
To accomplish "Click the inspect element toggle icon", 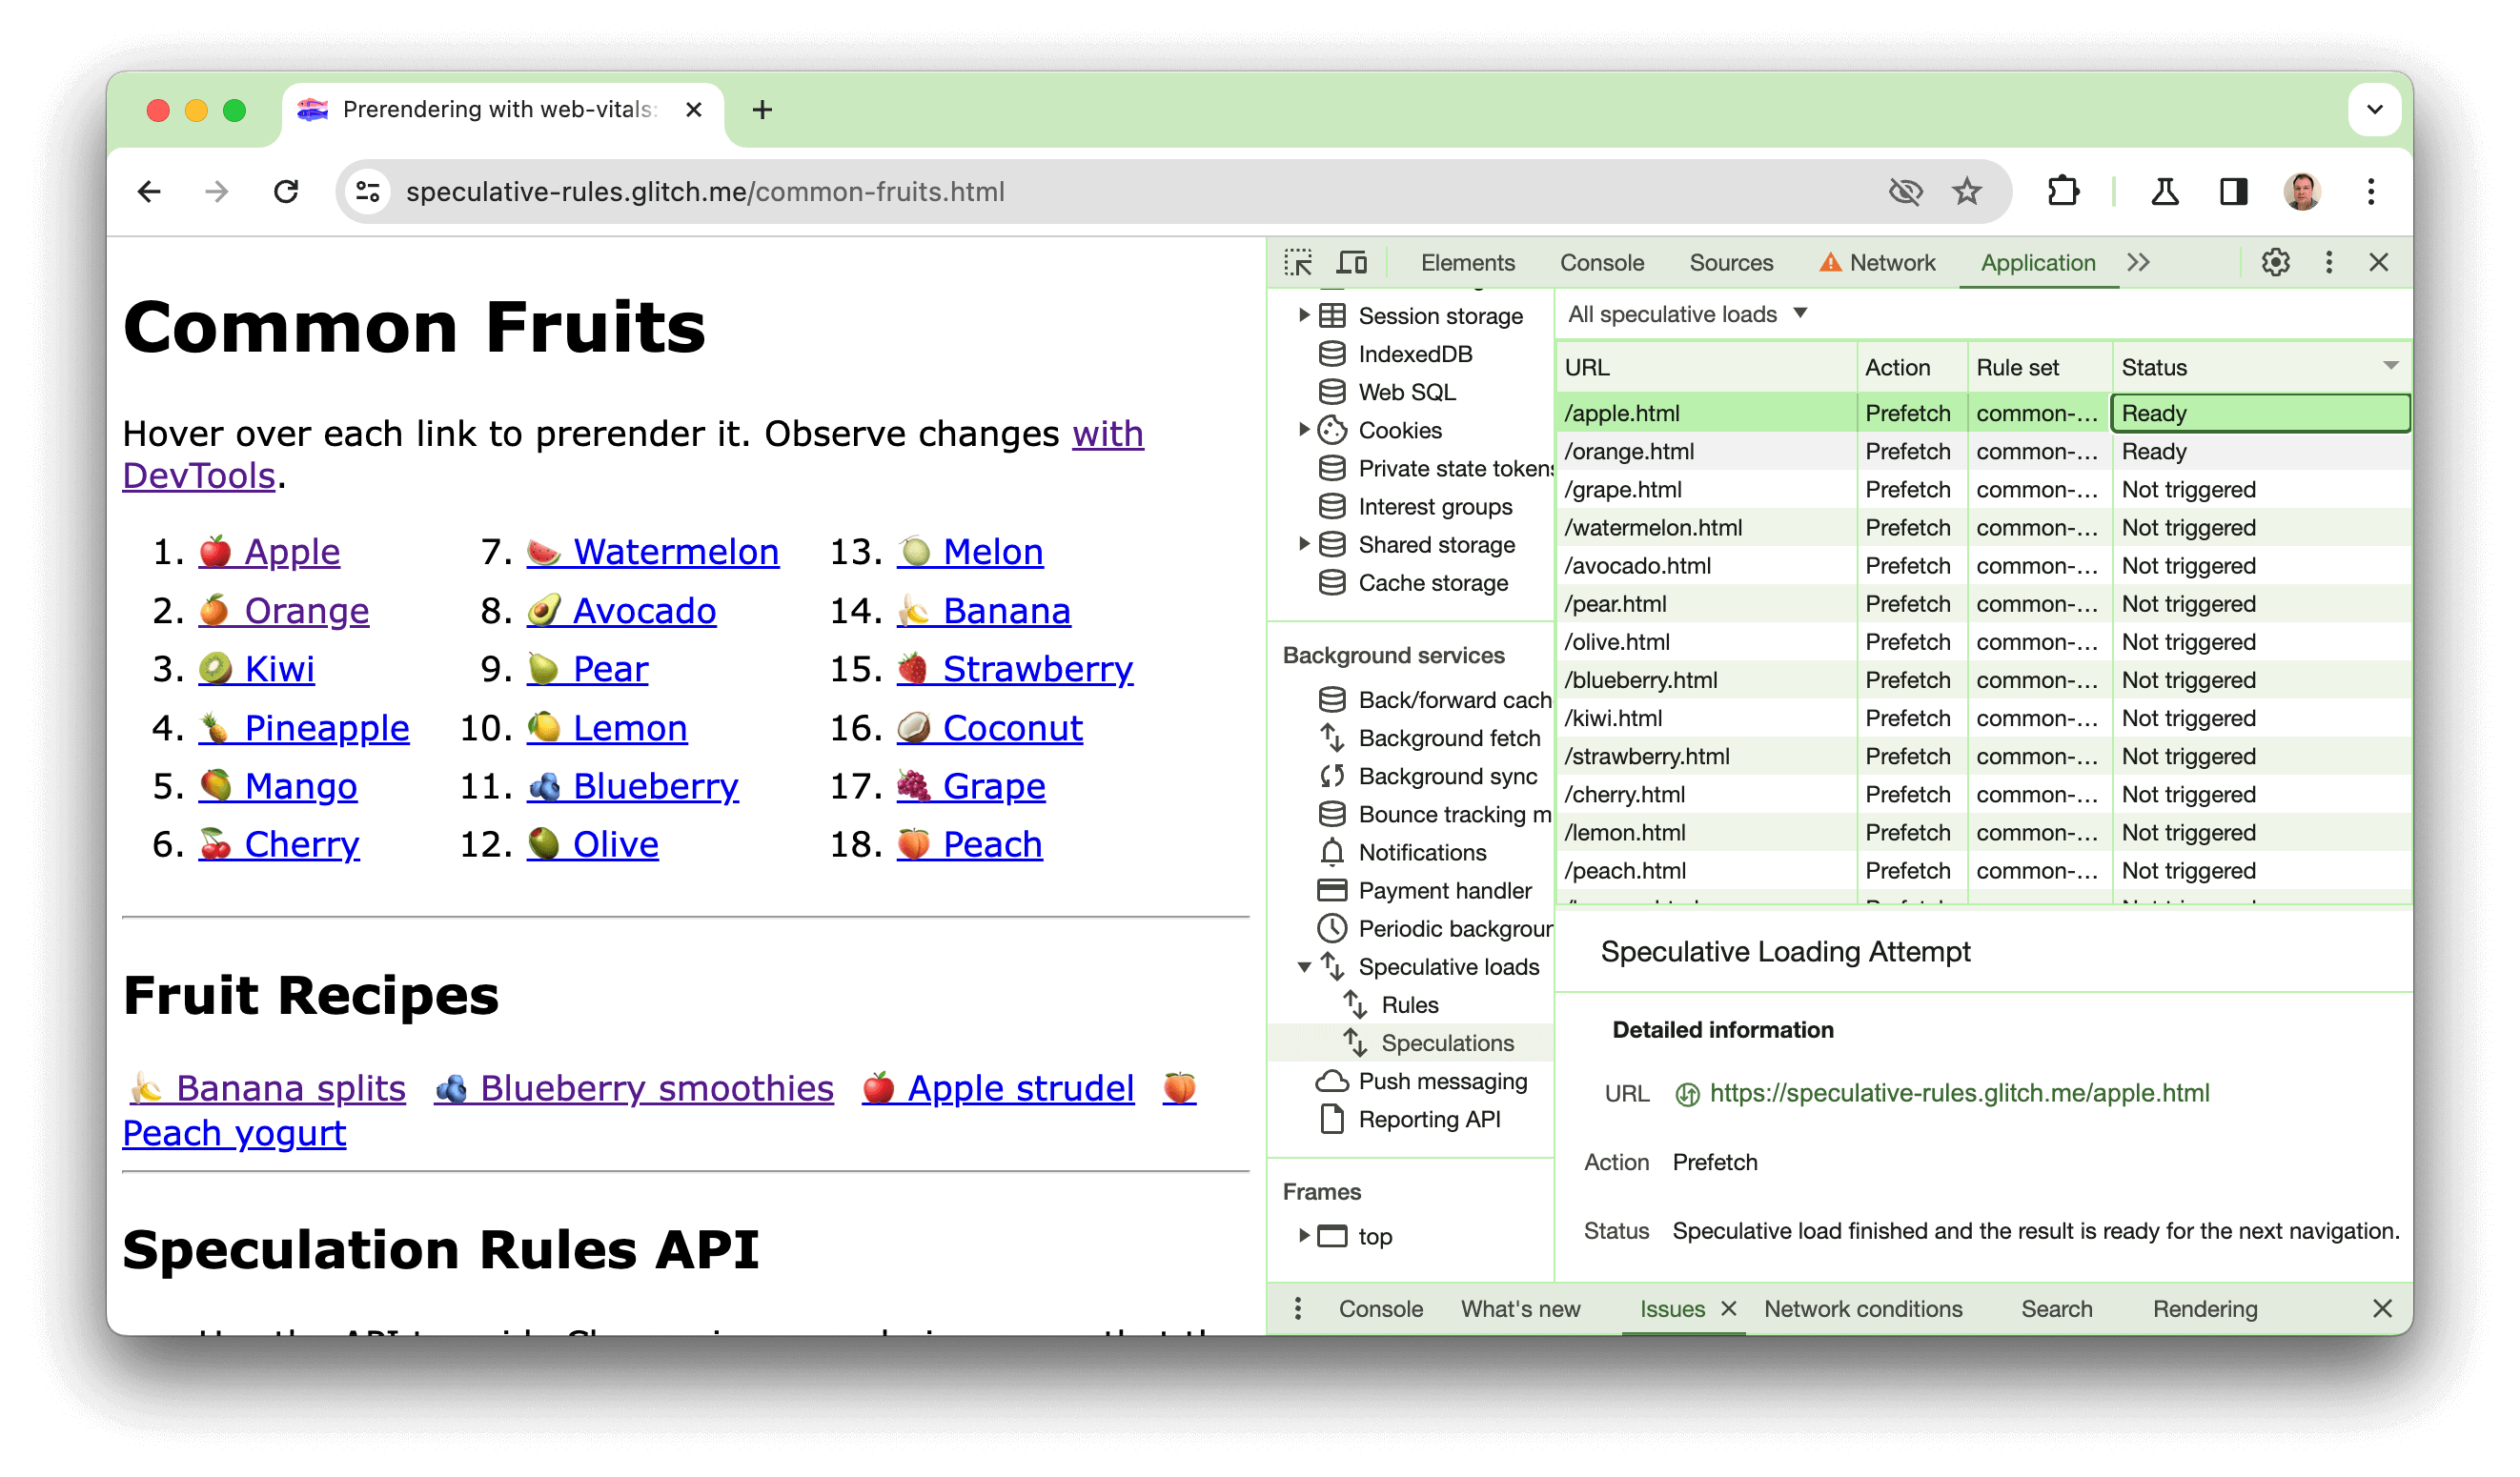I will click(x=1300, y=260).
